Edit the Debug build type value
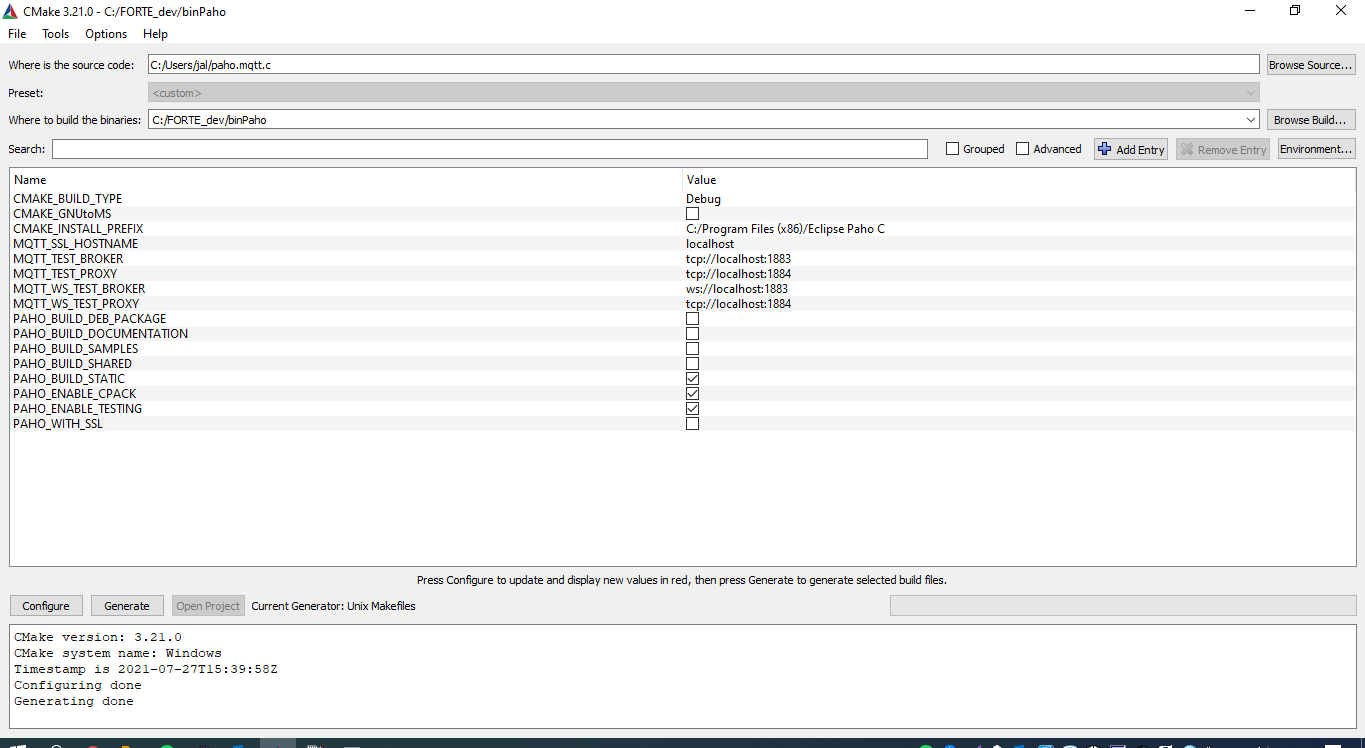Screen dimensions: 1365x748 point(703,199)
